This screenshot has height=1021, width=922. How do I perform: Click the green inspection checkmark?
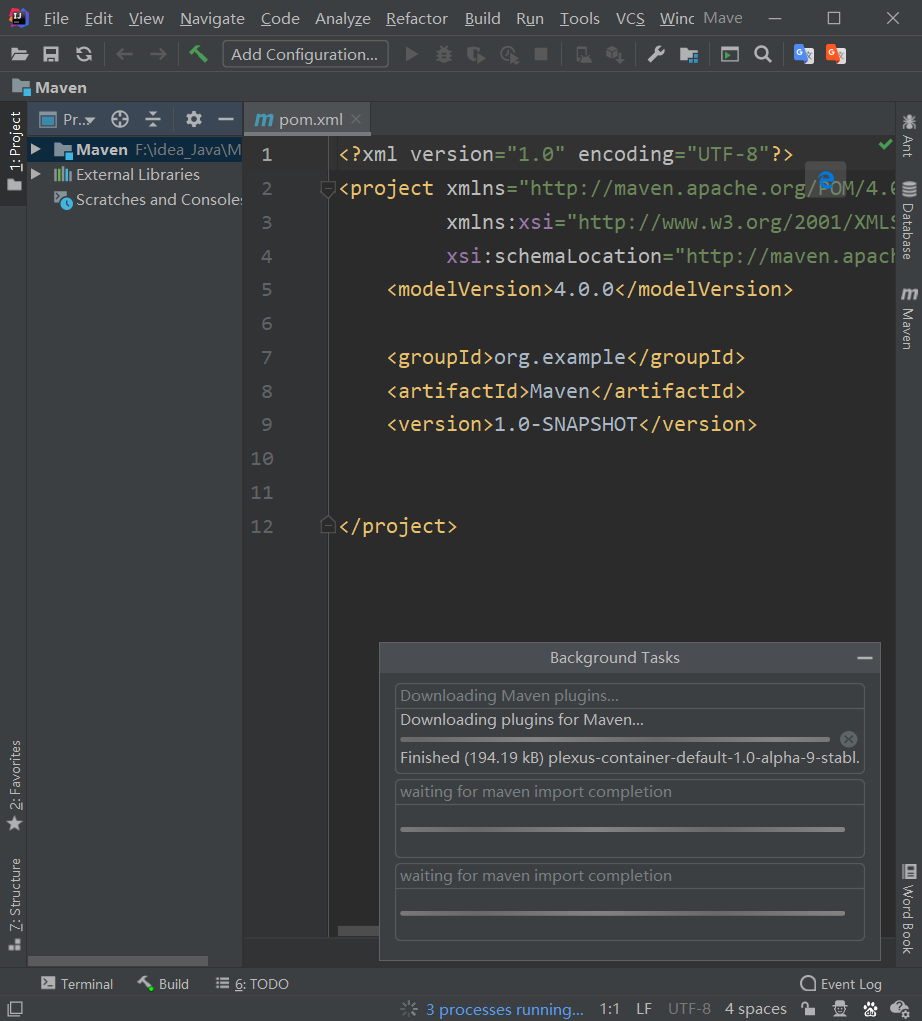tap(885, 144)
